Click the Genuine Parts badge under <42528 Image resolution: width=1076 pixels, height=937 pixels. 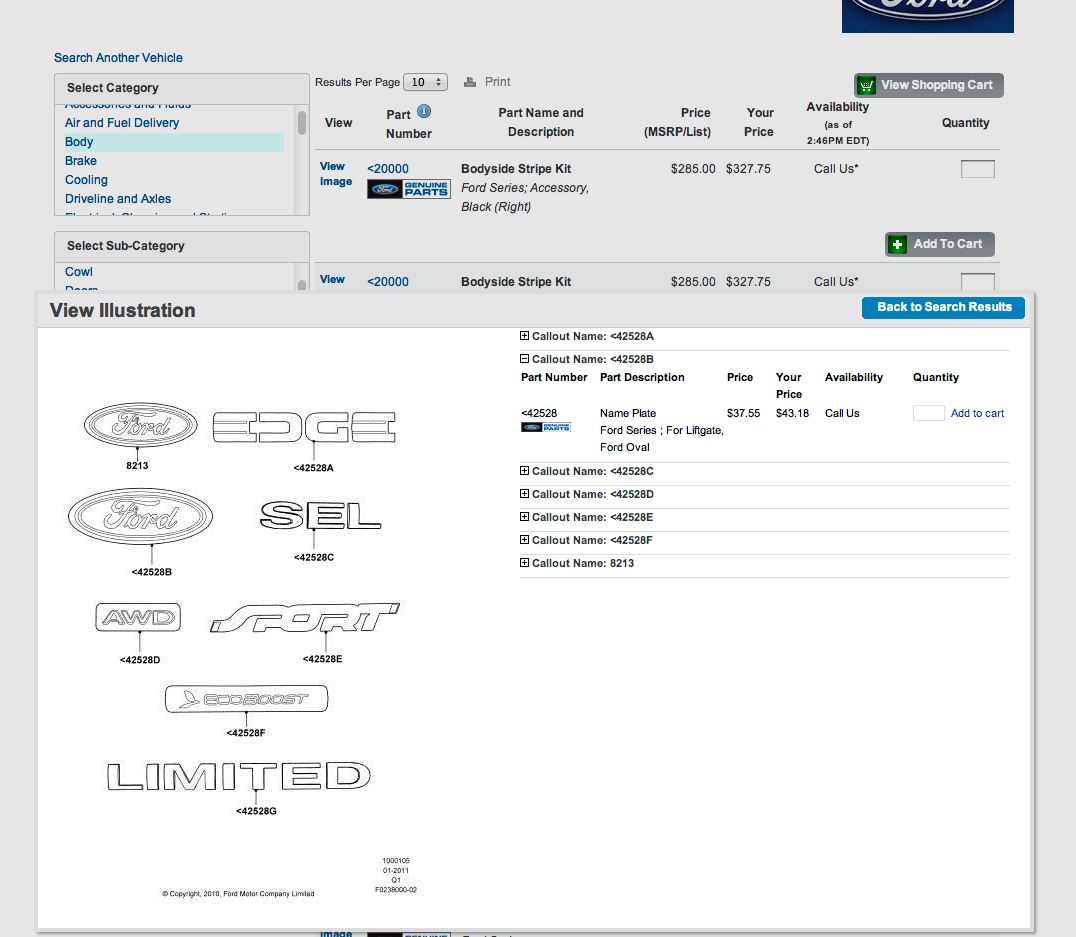click(x=545, y=427)
